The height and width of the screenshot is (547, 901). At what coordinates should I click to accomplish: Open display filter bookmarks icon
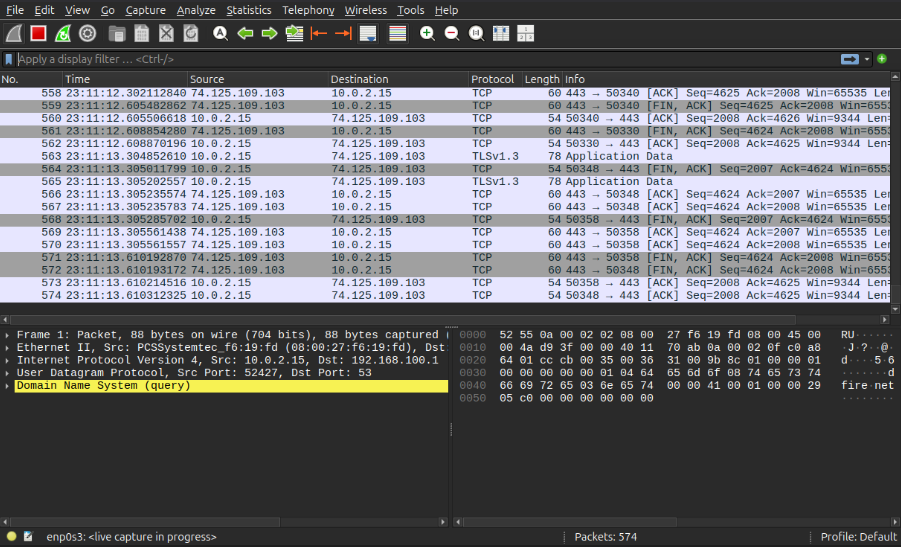pos(9,59)
